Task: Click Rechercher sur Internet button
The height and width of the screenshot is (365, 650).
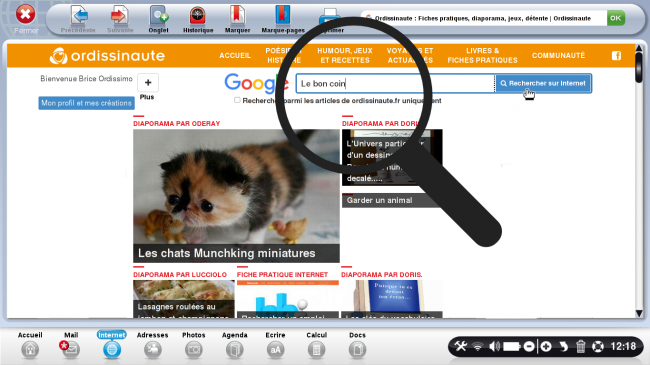Action: coord(543,83)
